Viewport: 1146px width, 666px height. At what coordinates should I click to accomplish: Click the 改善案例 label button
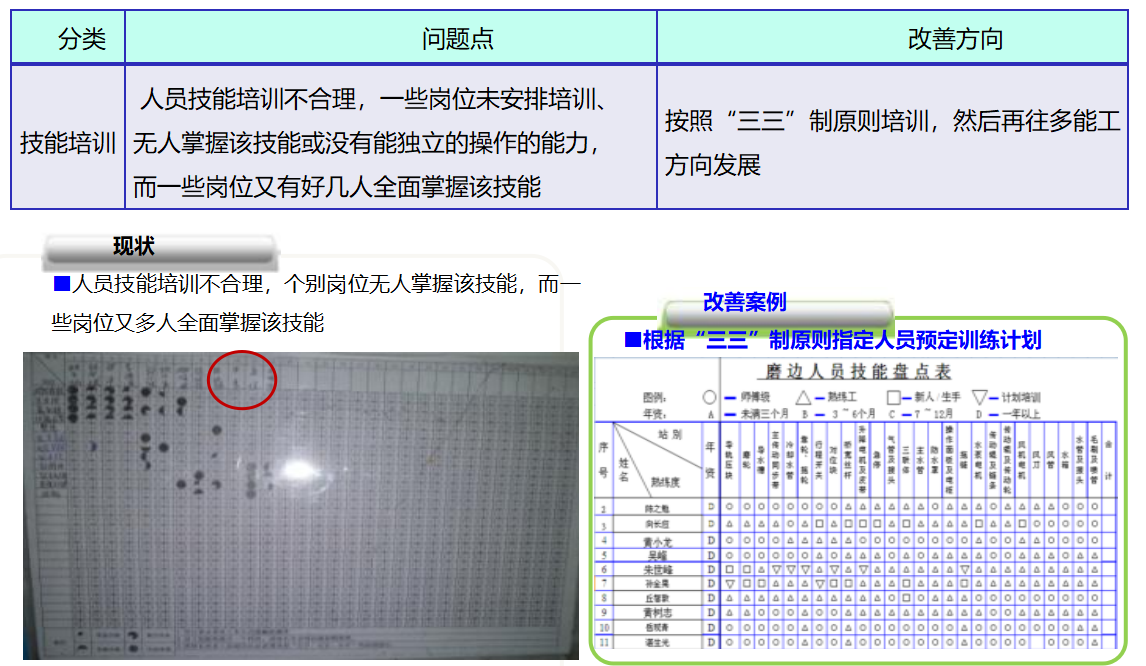744,302
